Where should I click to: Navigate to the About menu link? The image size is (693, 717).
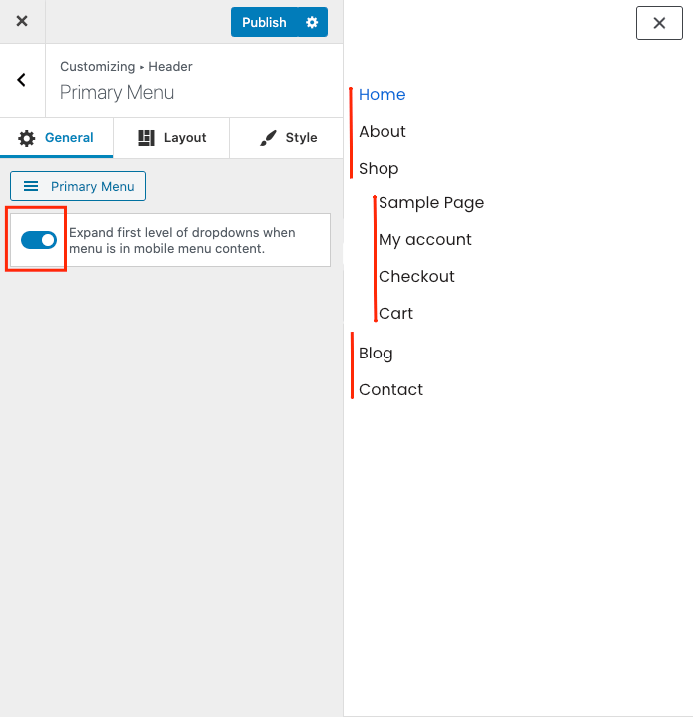382,132
